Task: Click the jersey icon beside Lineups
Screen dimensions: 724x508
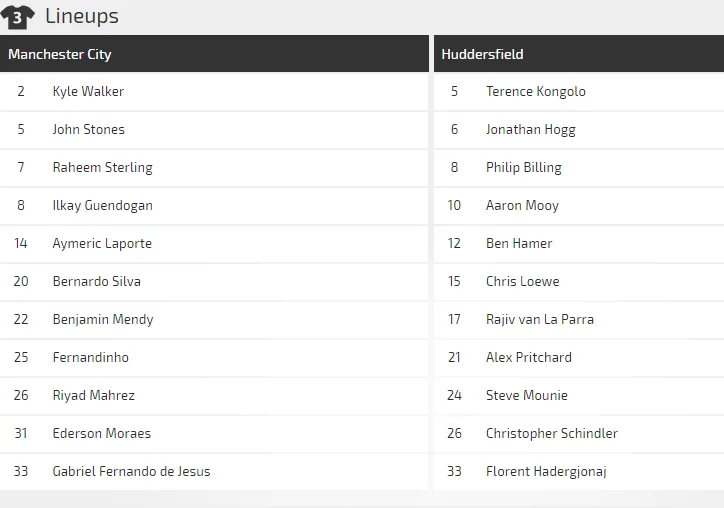Action: tap(17, 17)
